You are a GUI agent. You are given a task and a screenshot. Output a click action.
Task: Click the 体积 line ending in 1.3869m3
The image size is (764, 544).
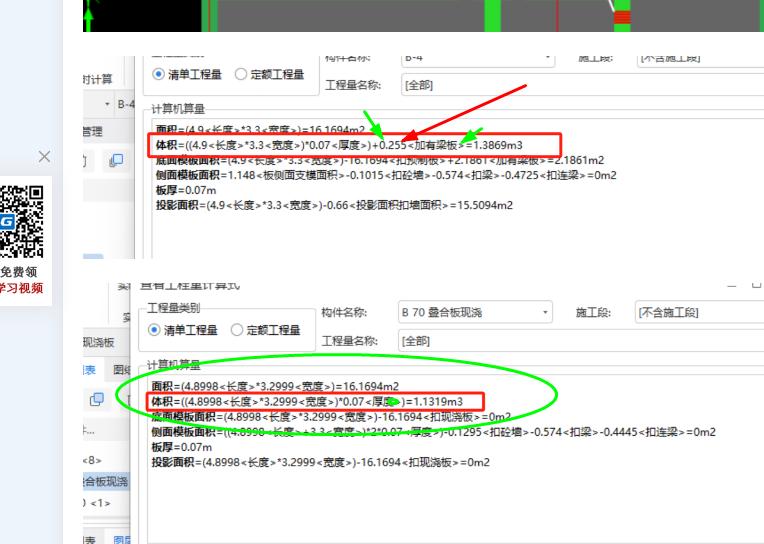339,145
